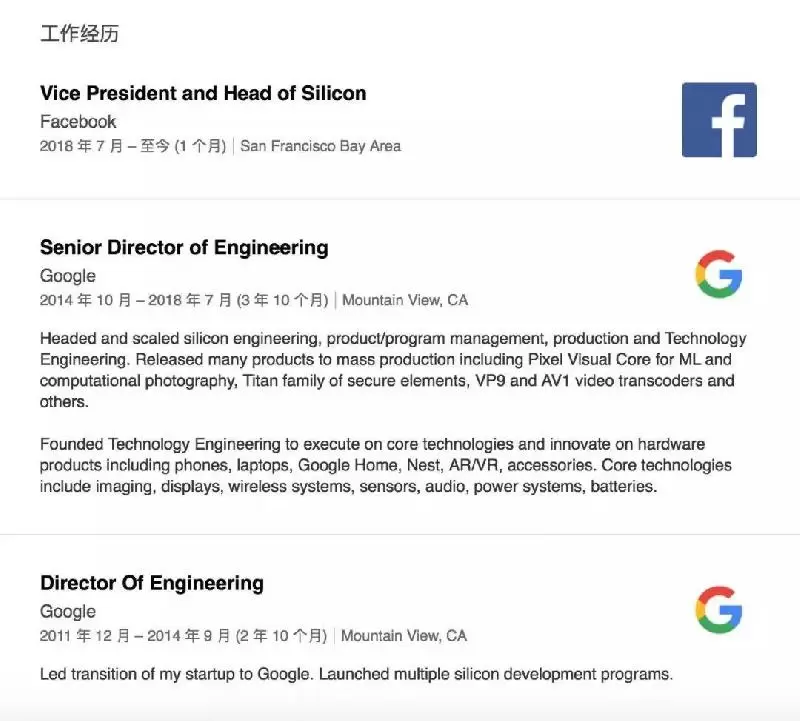Click the paragraph starting with Founded Technology Engineering
This screenshot has height=721, width=800.
(x=385, y=465)
